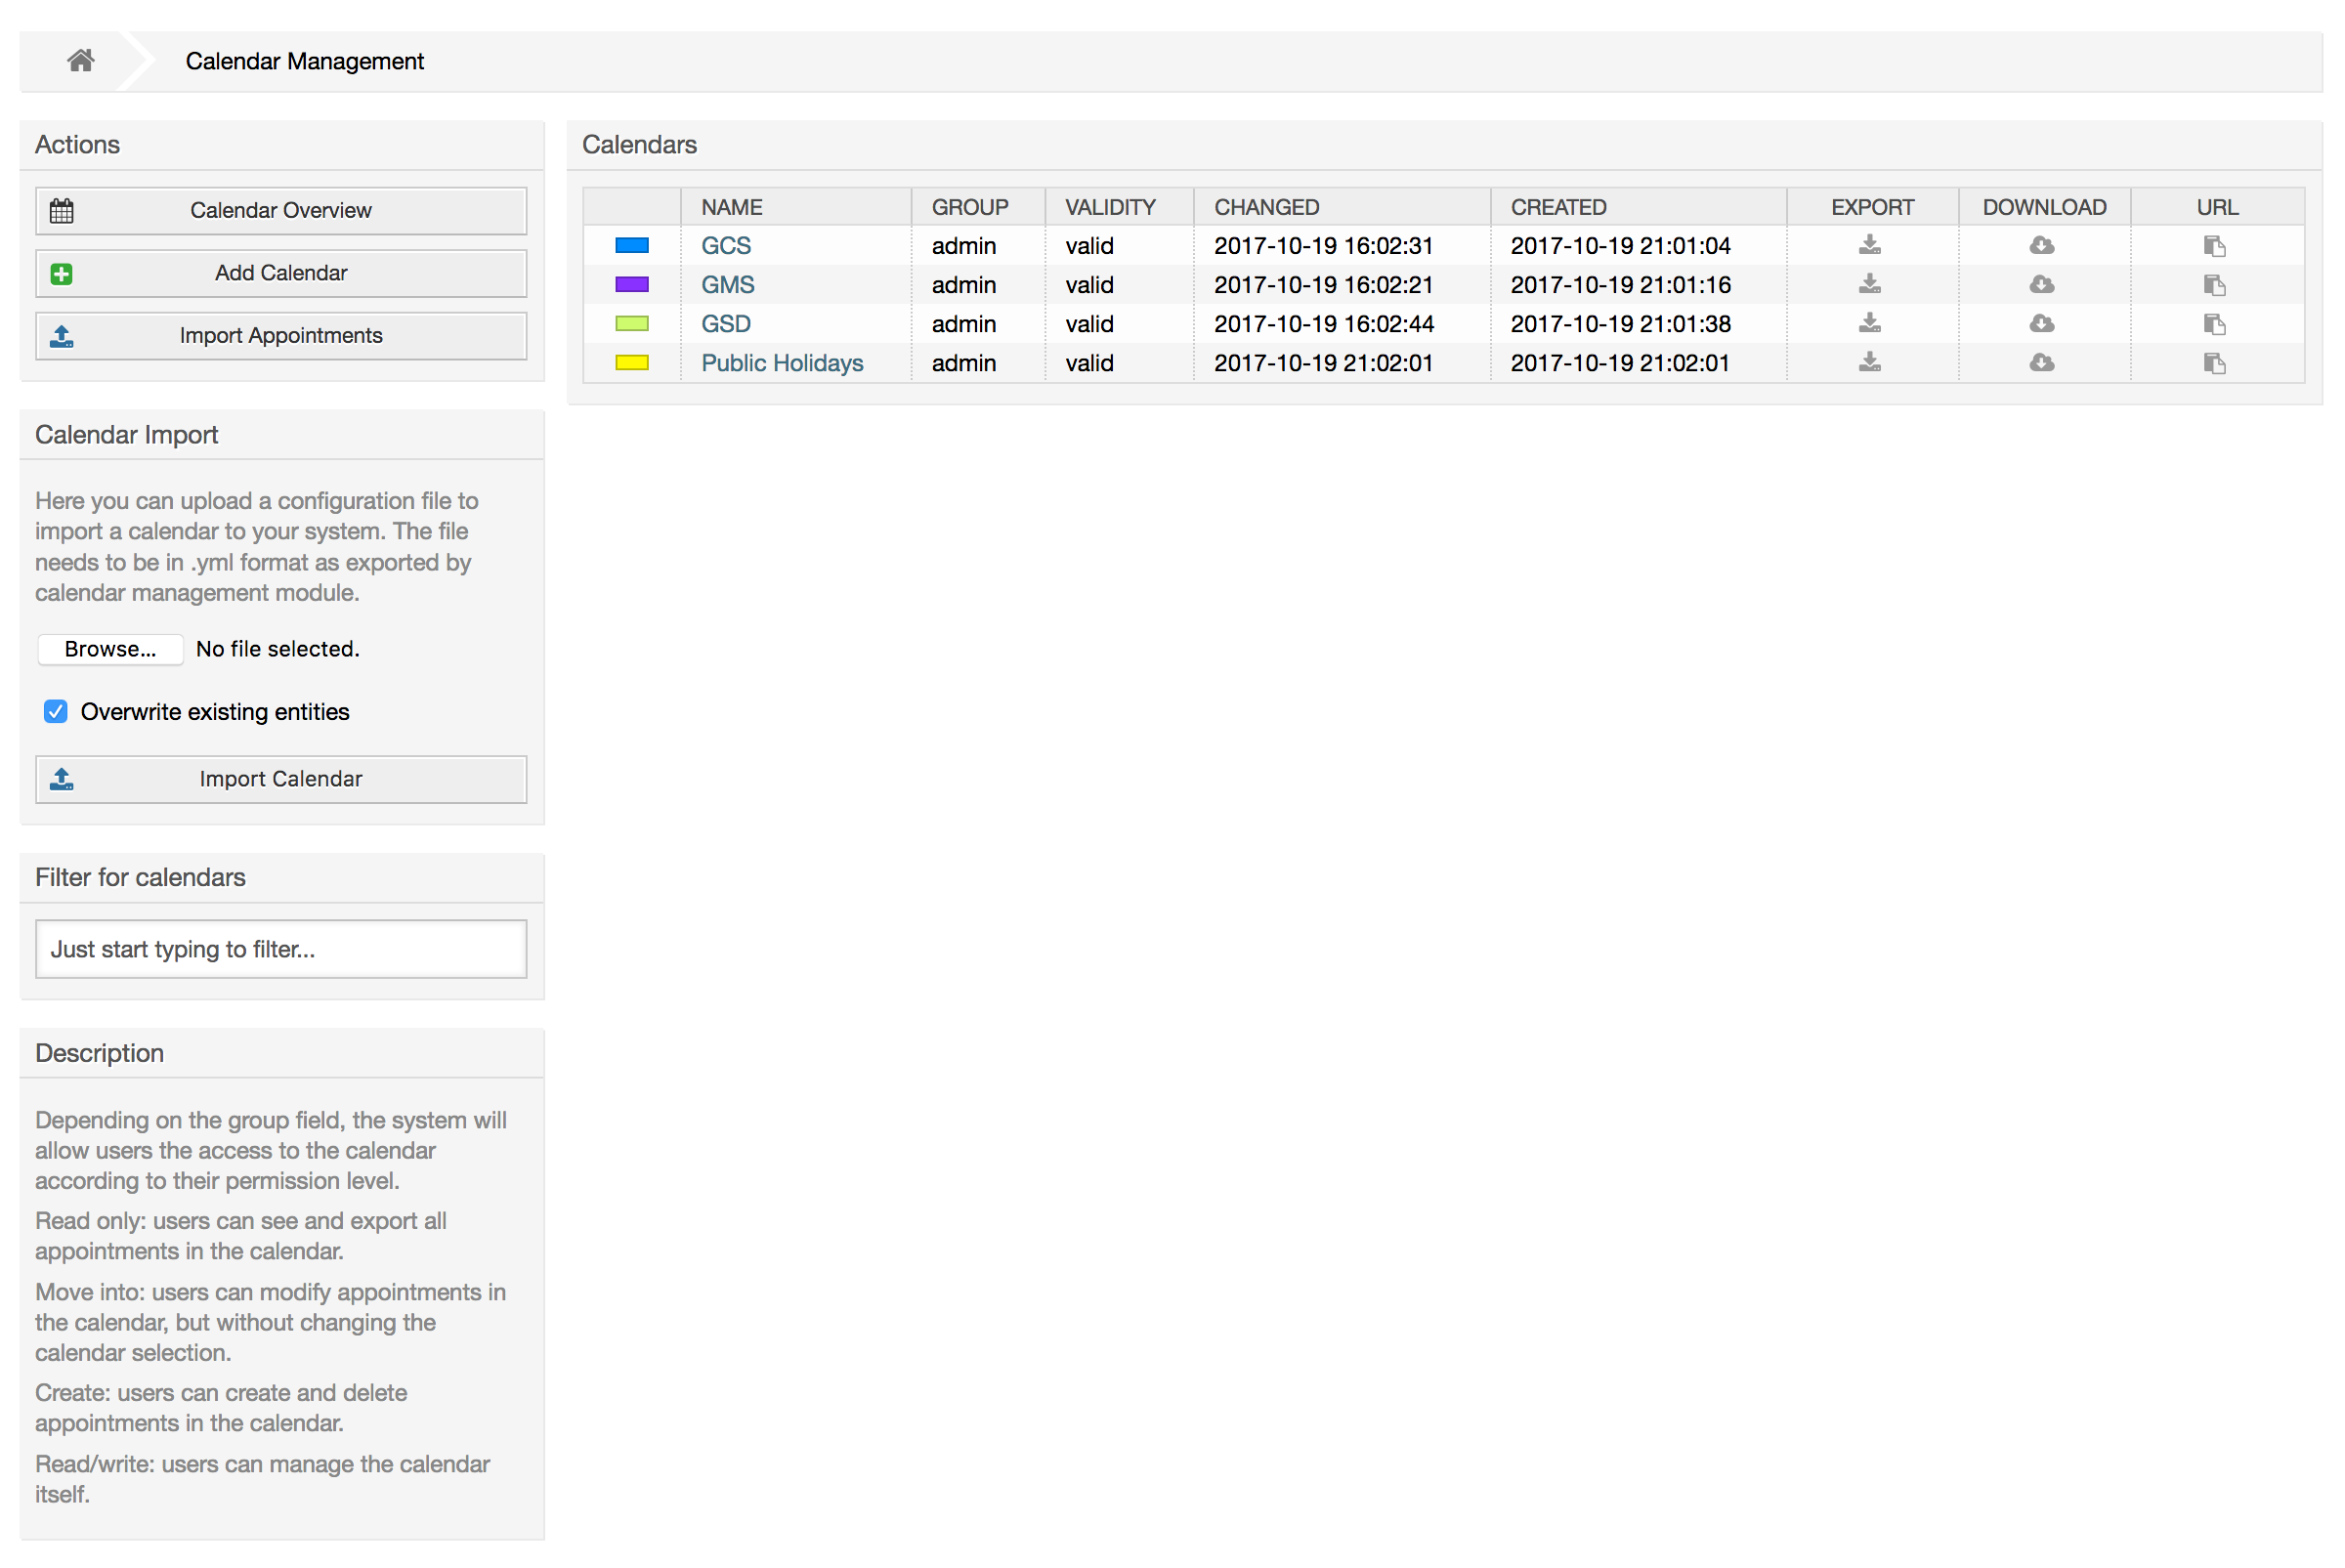
Task: Click the Filter for calendars input field
Action: pyautogui.click(x=280, y=951)
